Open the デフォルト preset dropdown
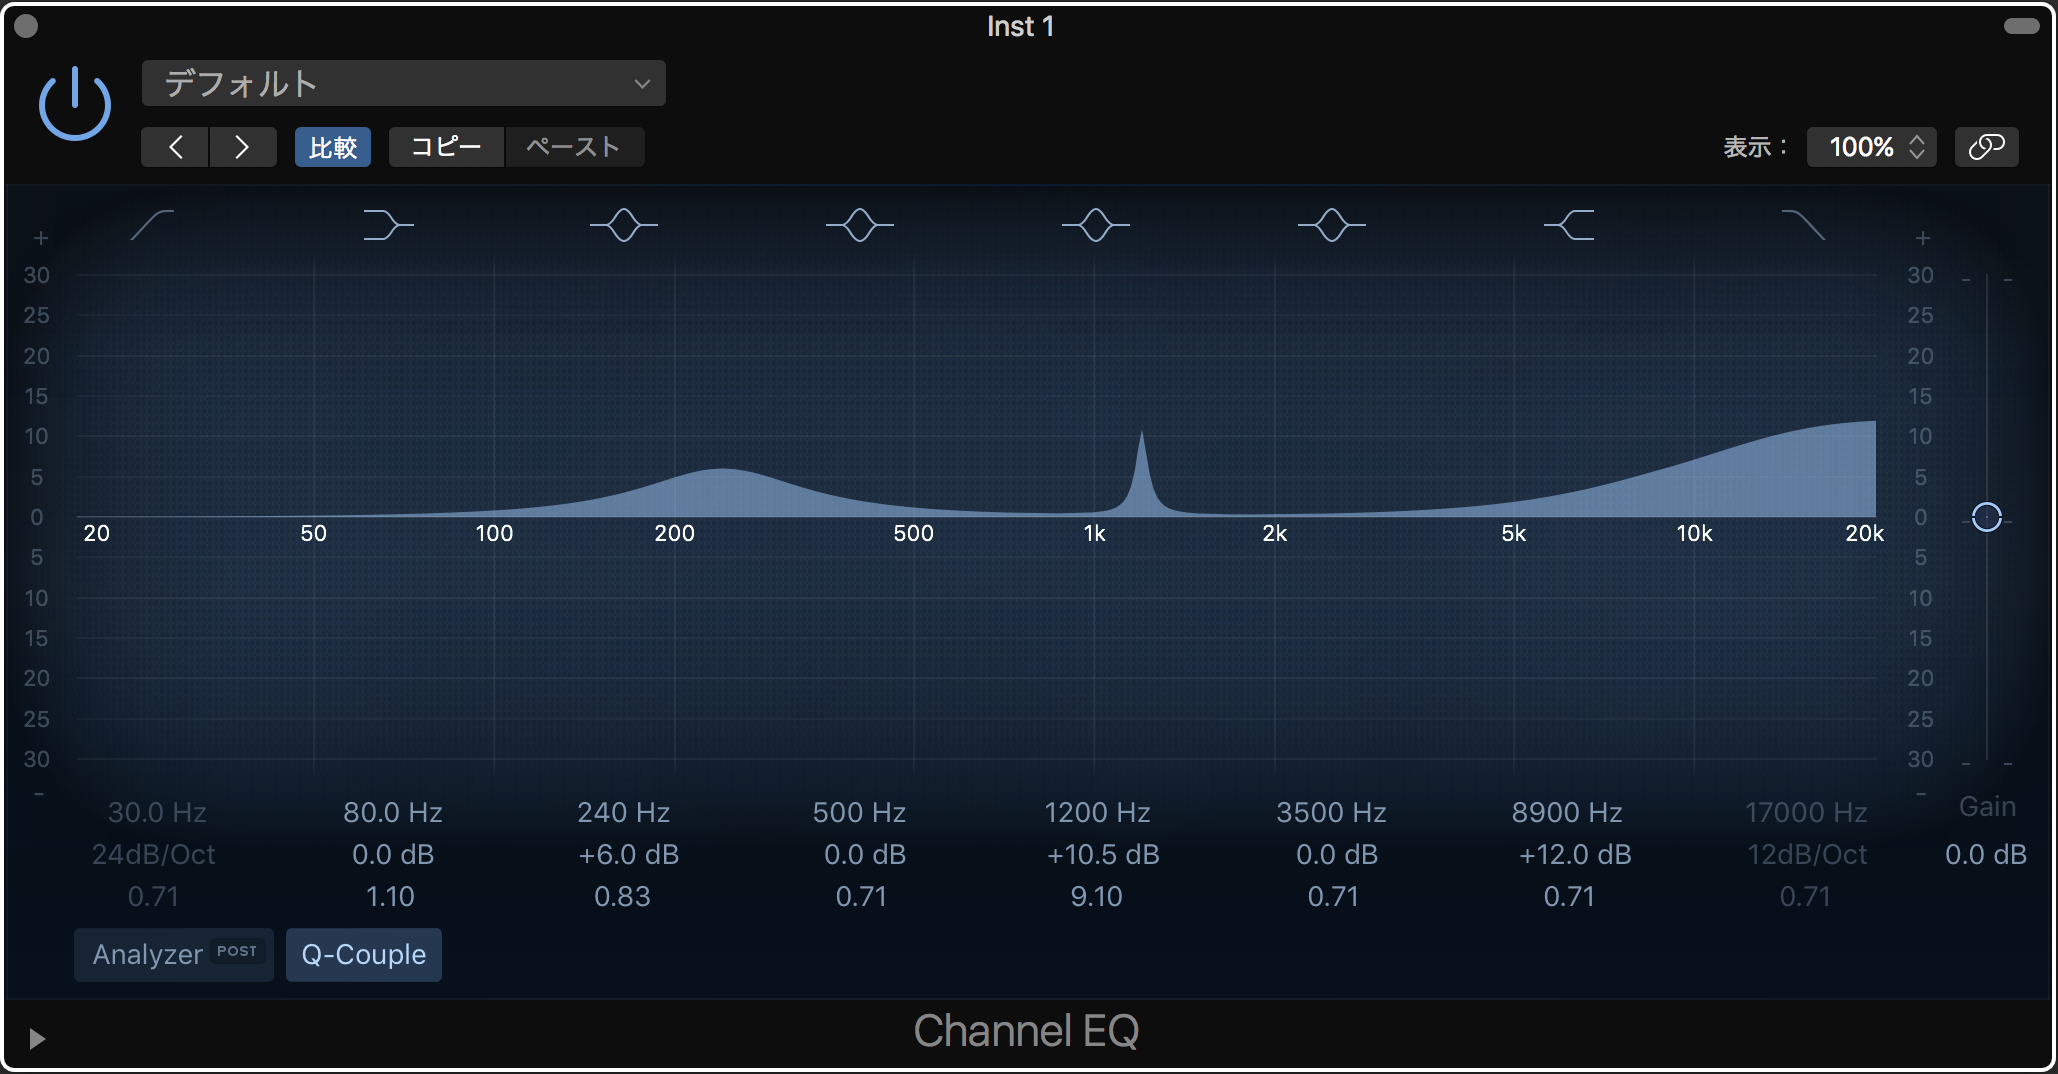2058x1074 pixels. pos(404,83)
